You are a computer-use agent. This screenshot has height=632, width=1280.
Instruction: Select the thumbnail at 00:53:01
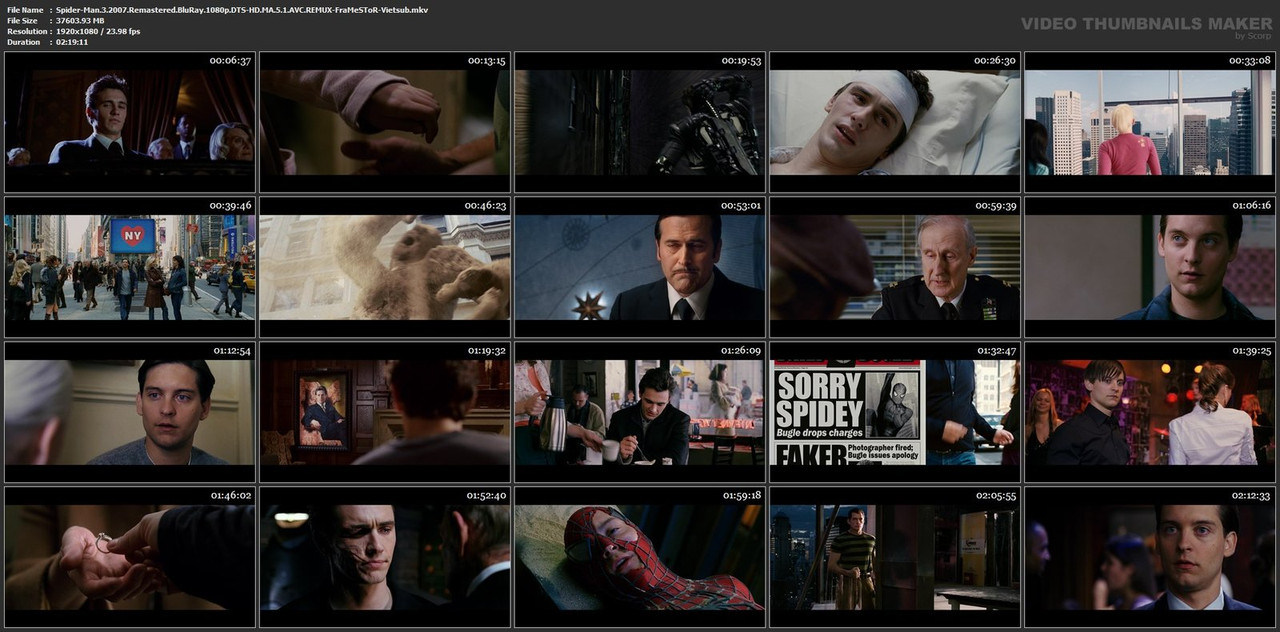pos(640,267)
